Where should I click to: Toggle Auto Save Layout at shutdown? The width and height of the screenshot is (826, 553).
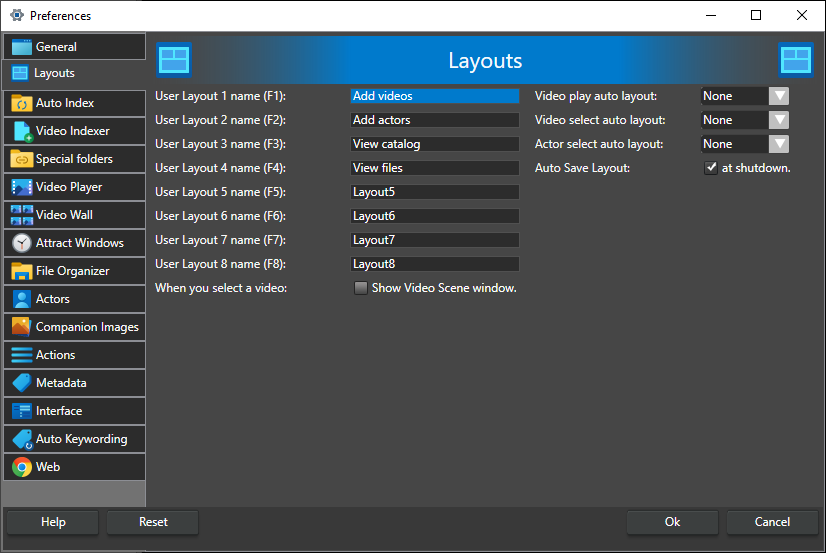[x=711, y=168]
